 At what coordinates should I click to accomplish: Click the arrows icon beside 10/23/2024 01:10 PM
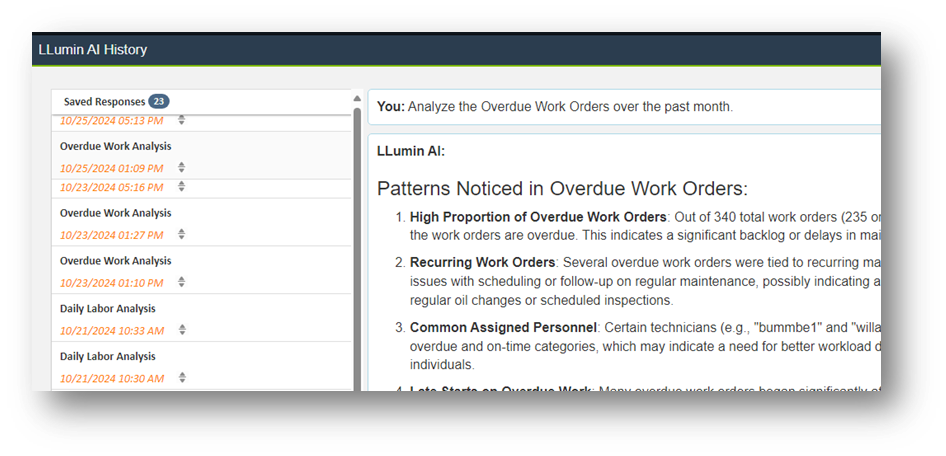coord(181,282)
